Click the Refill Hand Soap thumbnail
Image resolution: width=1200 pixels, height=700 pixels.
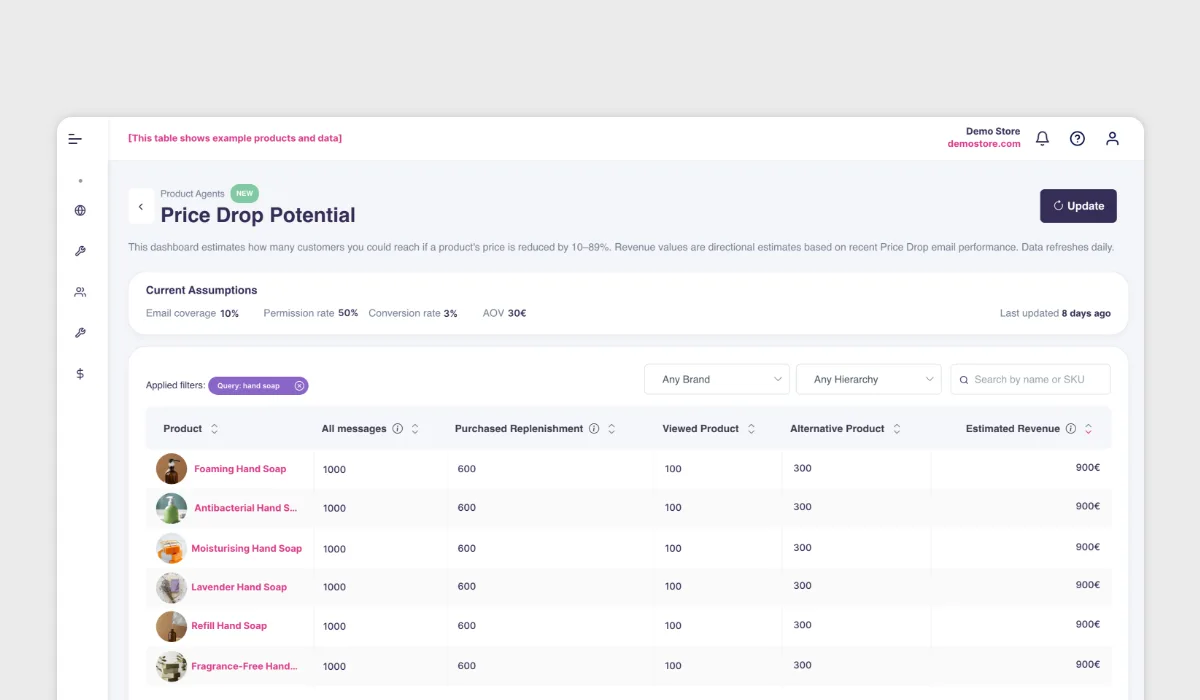coord(172,626)
